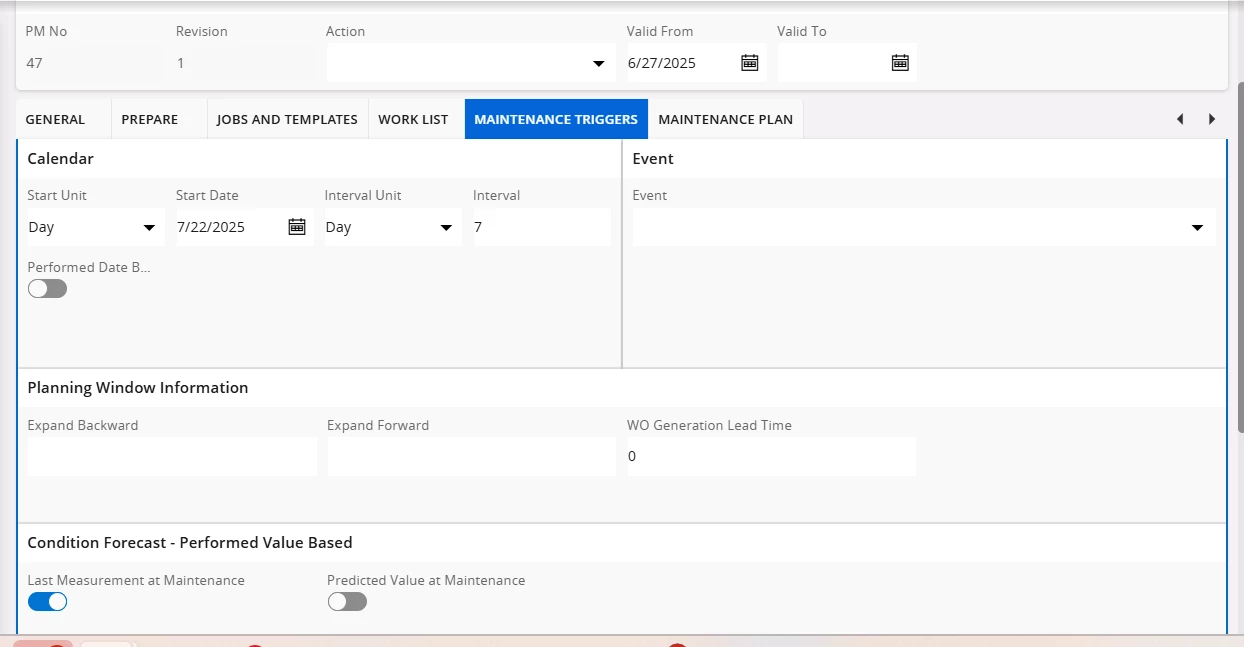This screenshot has width=1244, height=647.
Task: Open the Maintenance Plan tab
Action: (726, 119)
